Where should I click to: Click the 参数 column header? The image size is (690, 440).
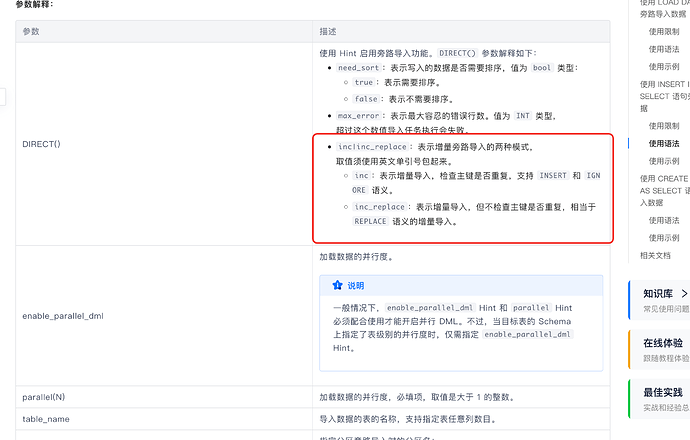[x=31, y=31]
